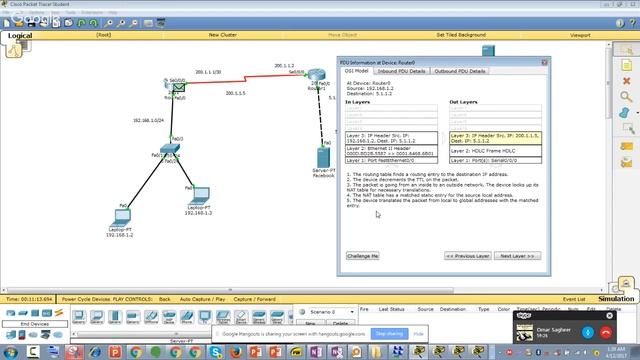Screen dimensions: 640x360
Task: Click the Next Layer button
Action: [518, 256]
